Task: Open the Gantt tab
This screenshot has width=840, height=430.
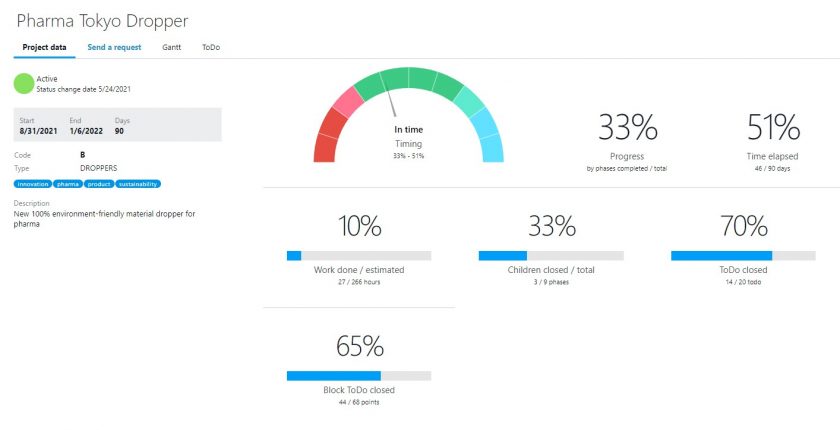Action: [172, 47]
